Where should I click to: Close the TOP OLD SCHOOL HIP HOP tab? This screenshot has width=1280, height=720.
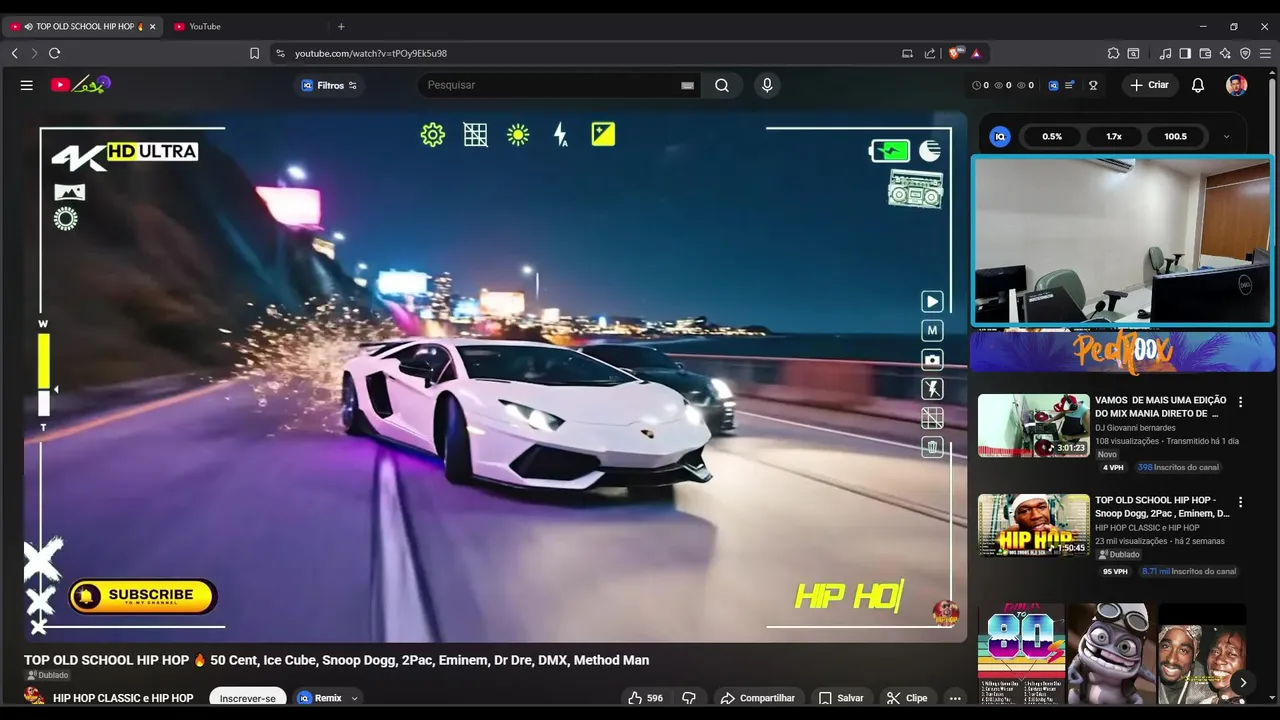[x=152, y=26]
